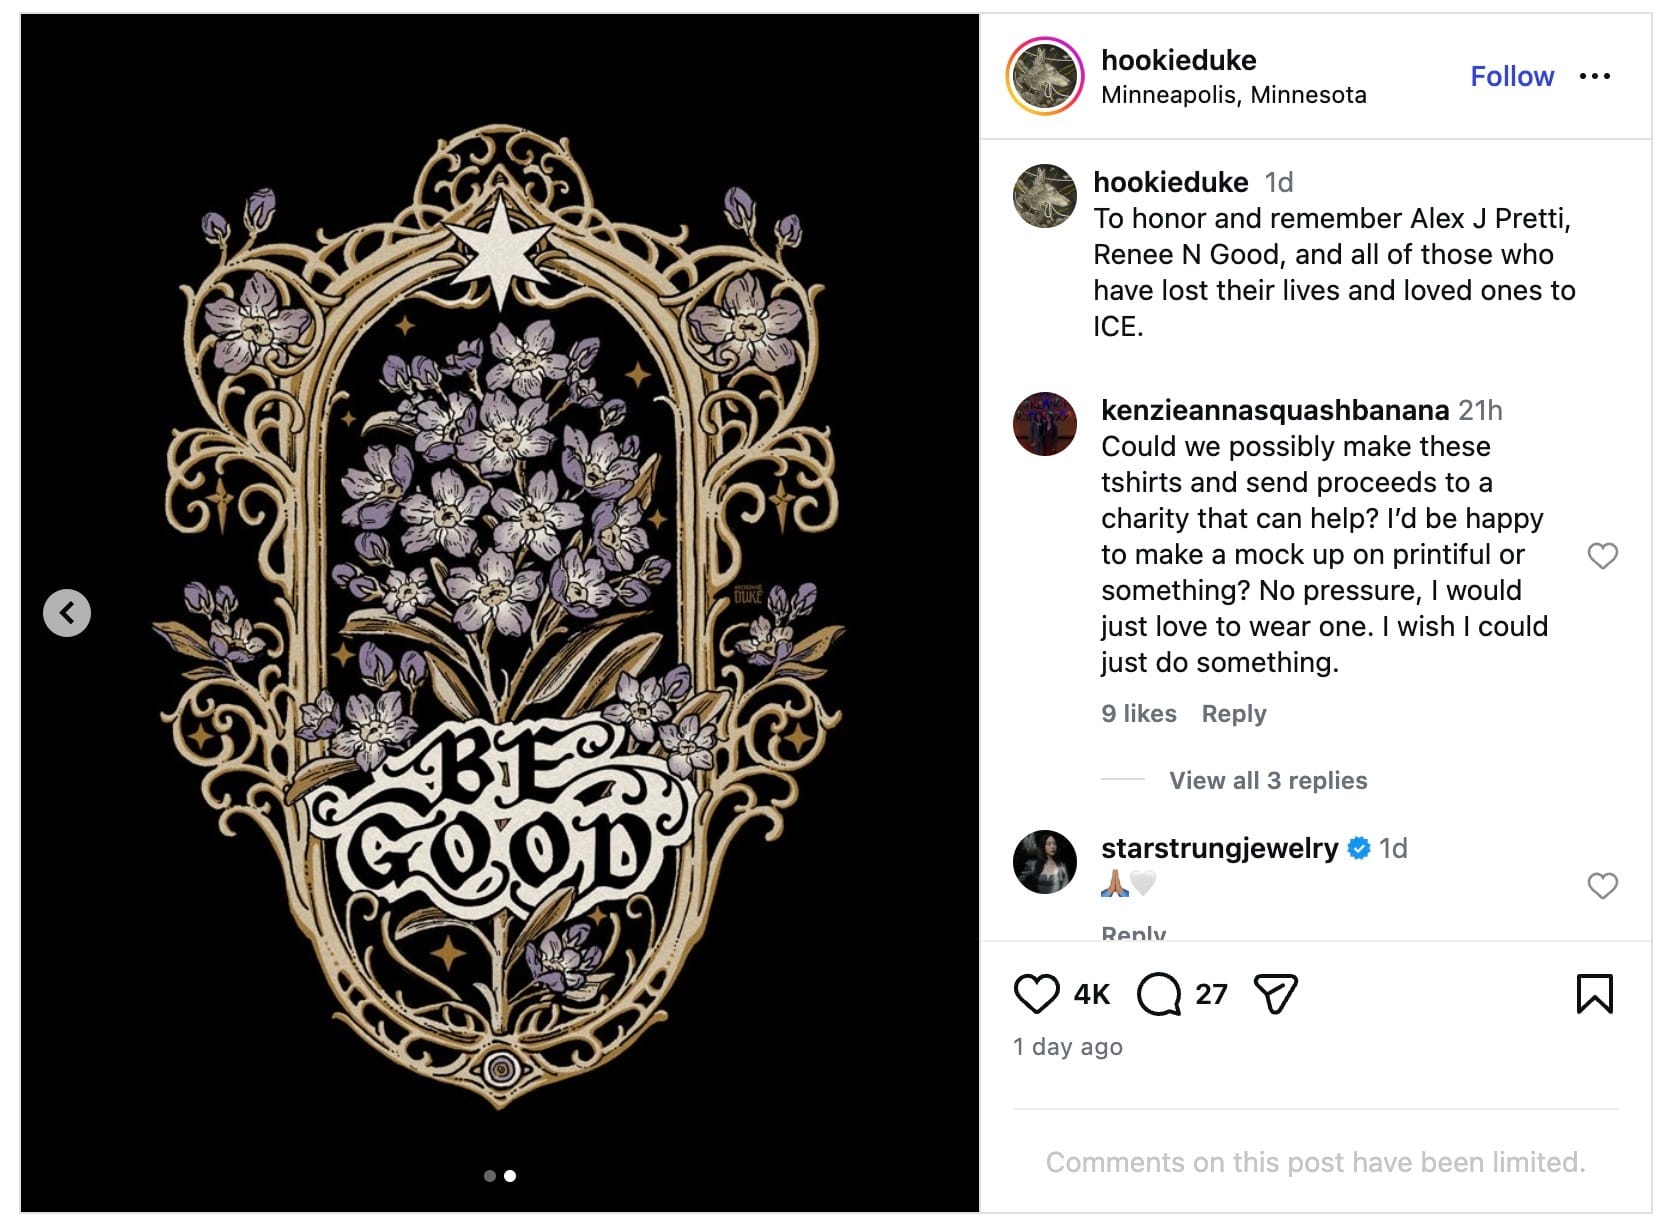View the 9 likes on the comment

(x=1138, y=713)
